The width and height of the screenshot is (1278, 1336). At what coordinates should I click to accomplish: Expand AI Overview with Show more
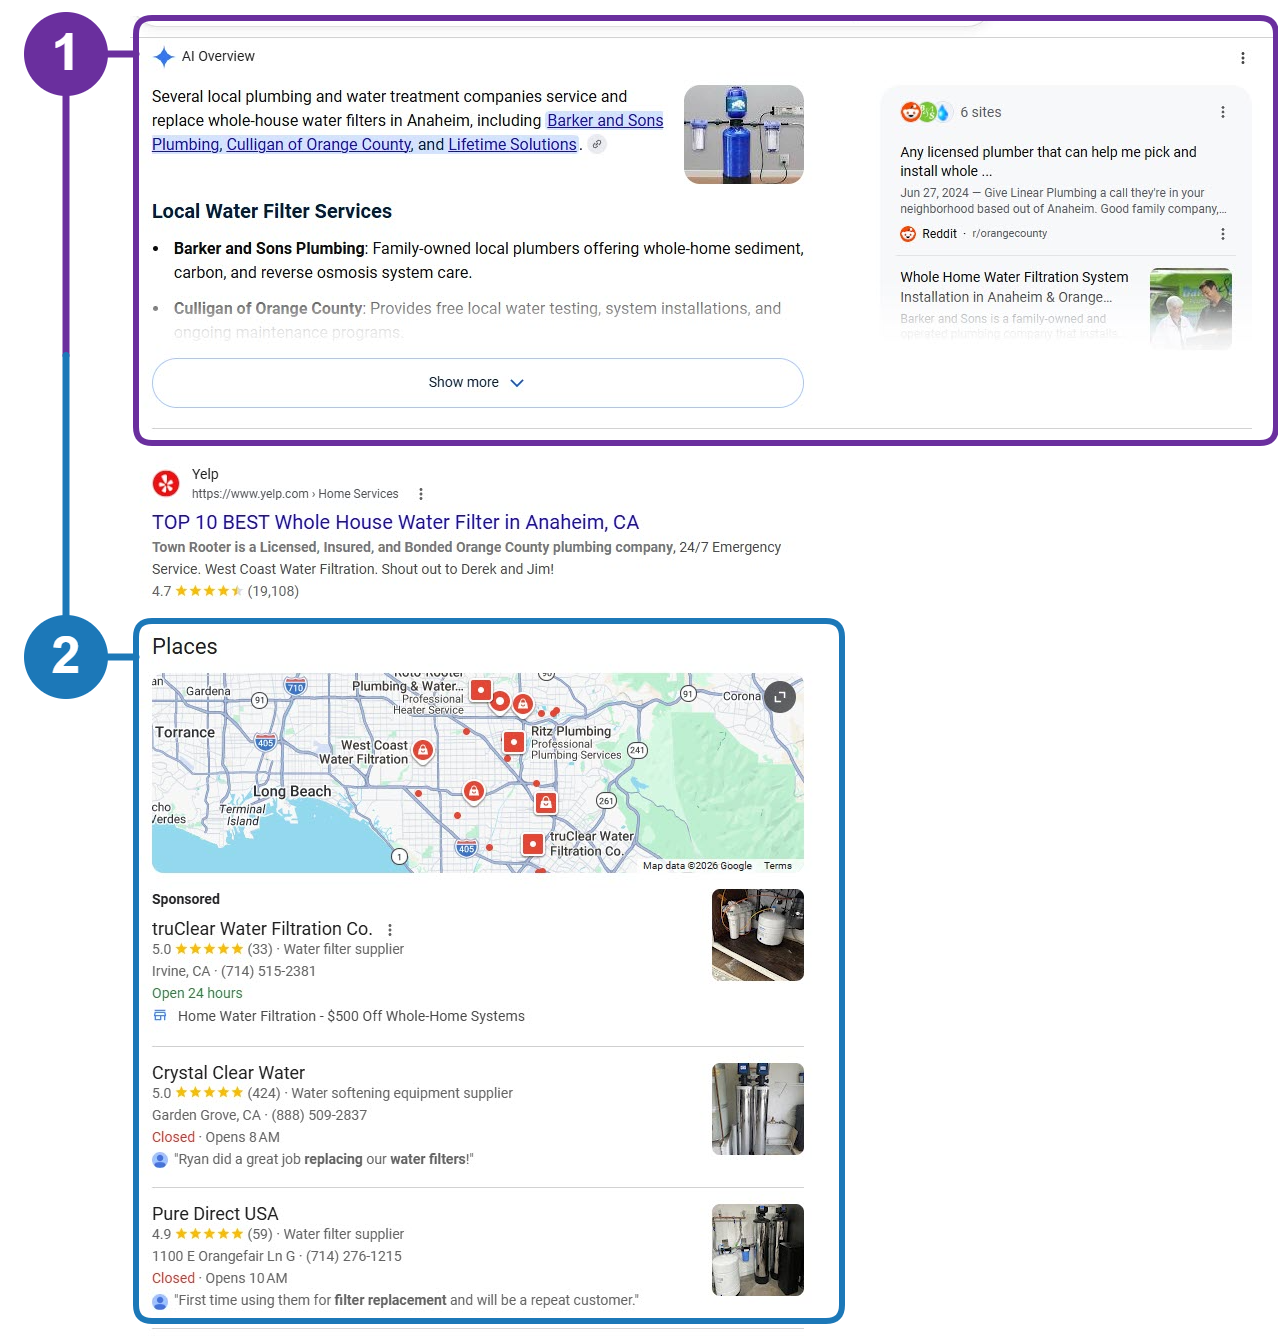pos(478,383)
